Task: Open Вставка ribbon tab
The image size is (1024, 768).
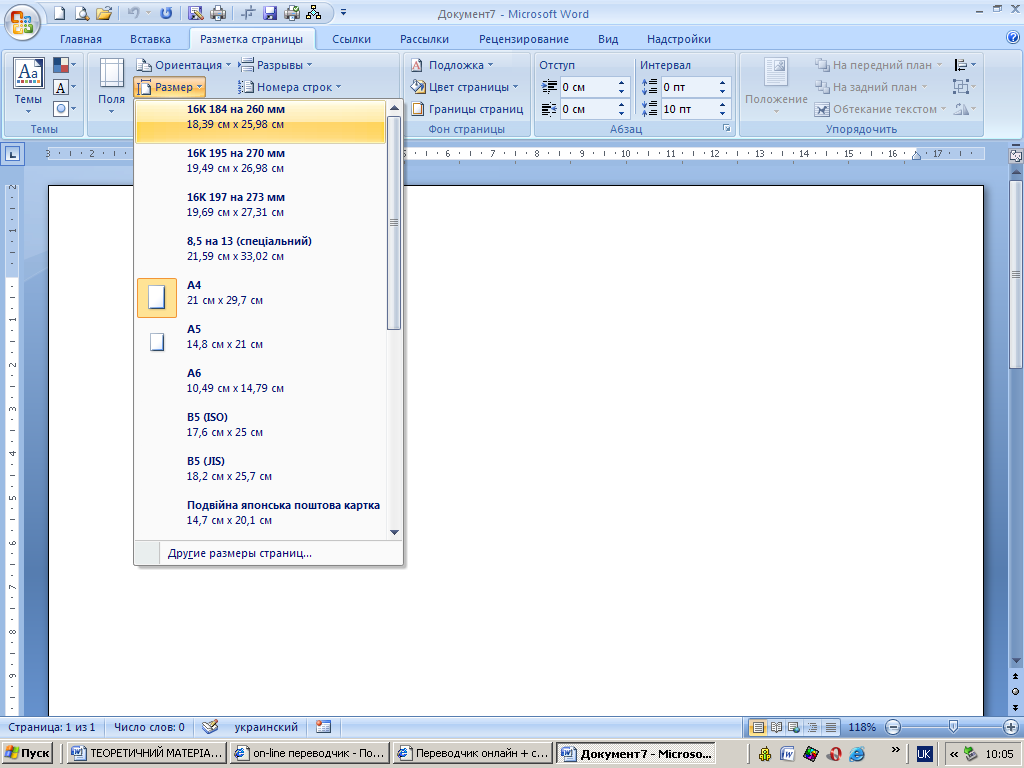Action: click(x=150, y=39)
